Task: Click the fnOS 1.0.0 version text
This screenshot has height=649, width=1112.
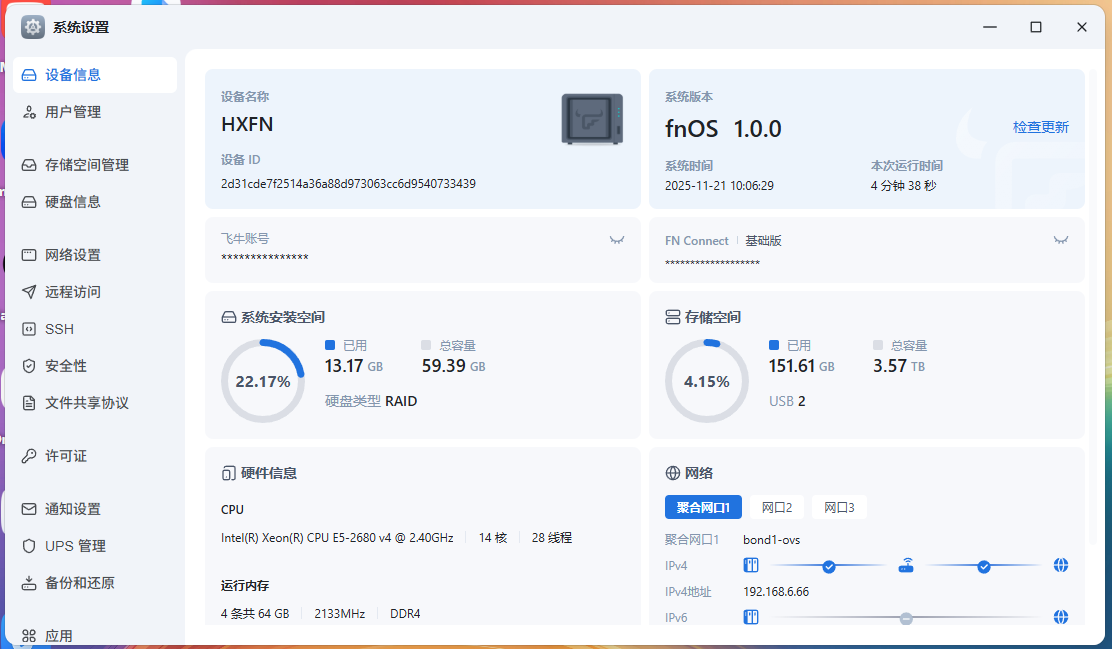Action: (x=723, y=128)
